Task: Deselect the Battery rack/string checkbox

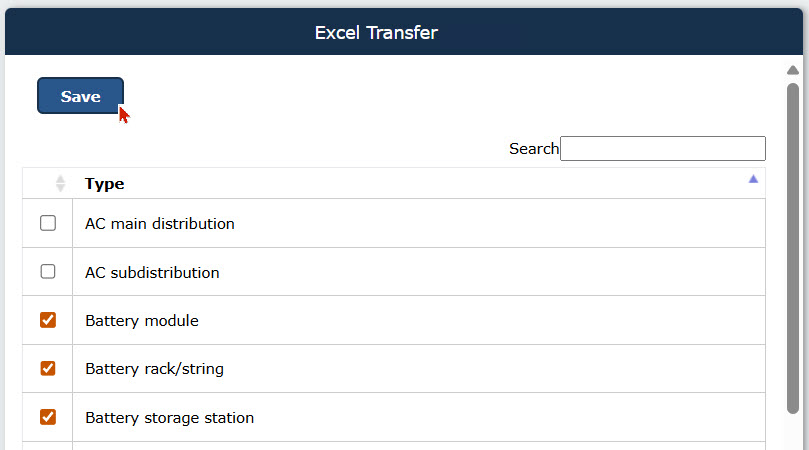Action: coord(48,368)
